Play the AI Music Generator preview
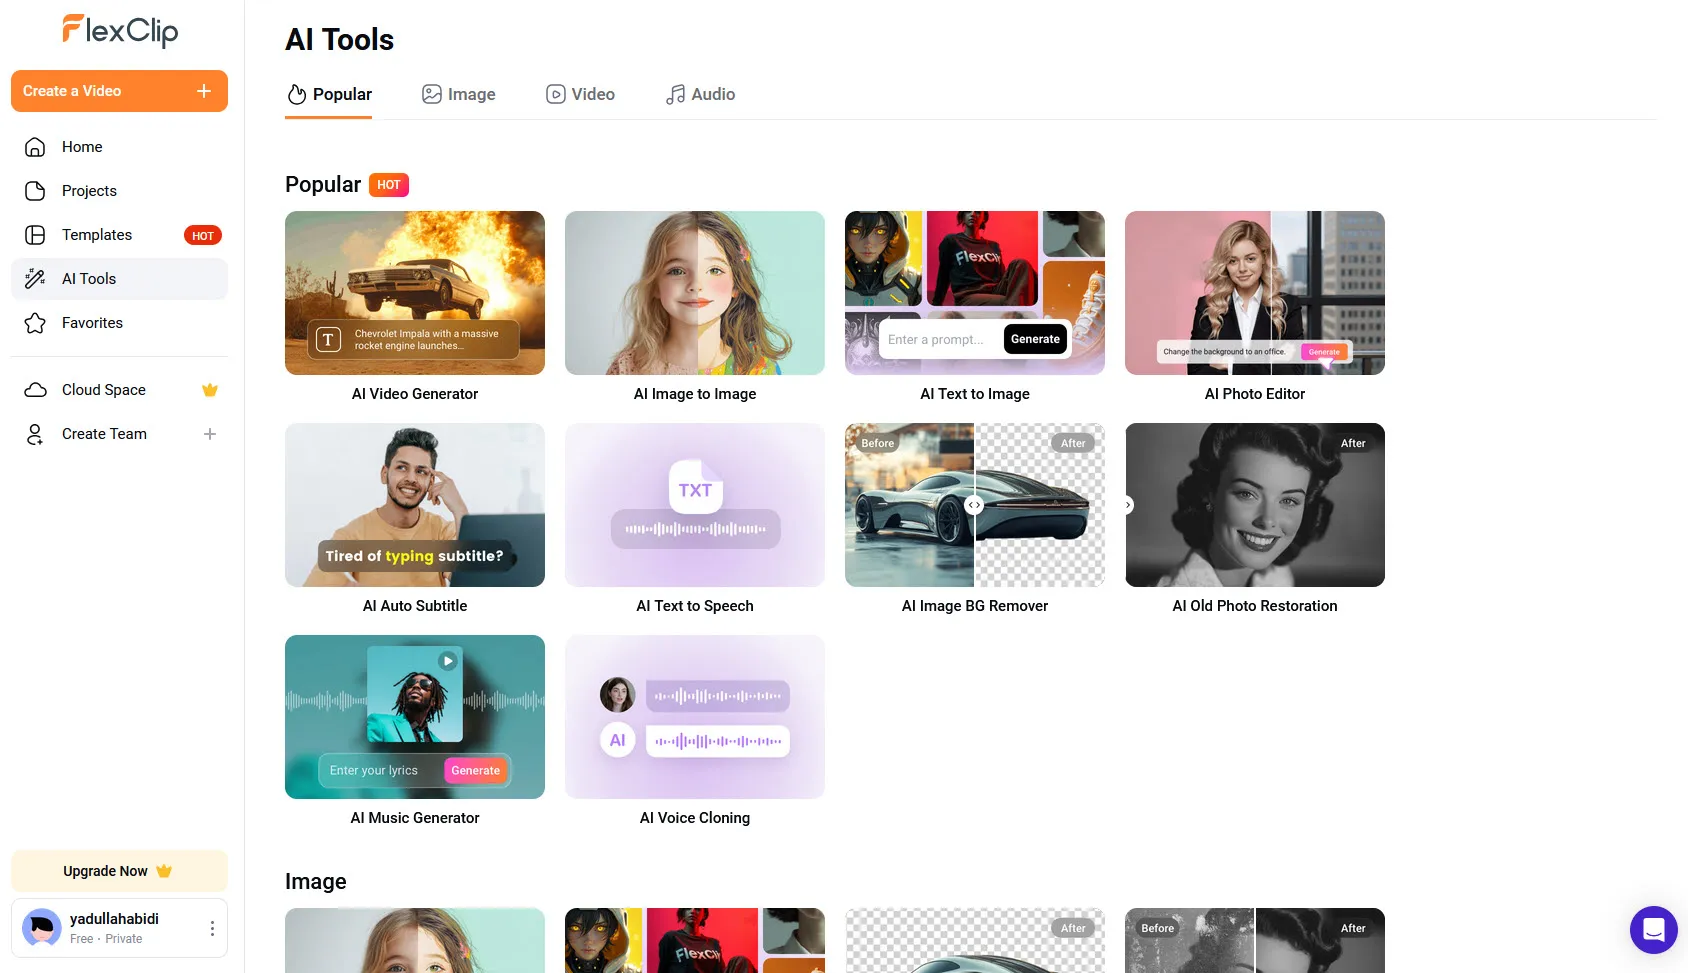1688x973 pixels. point(448,661)
